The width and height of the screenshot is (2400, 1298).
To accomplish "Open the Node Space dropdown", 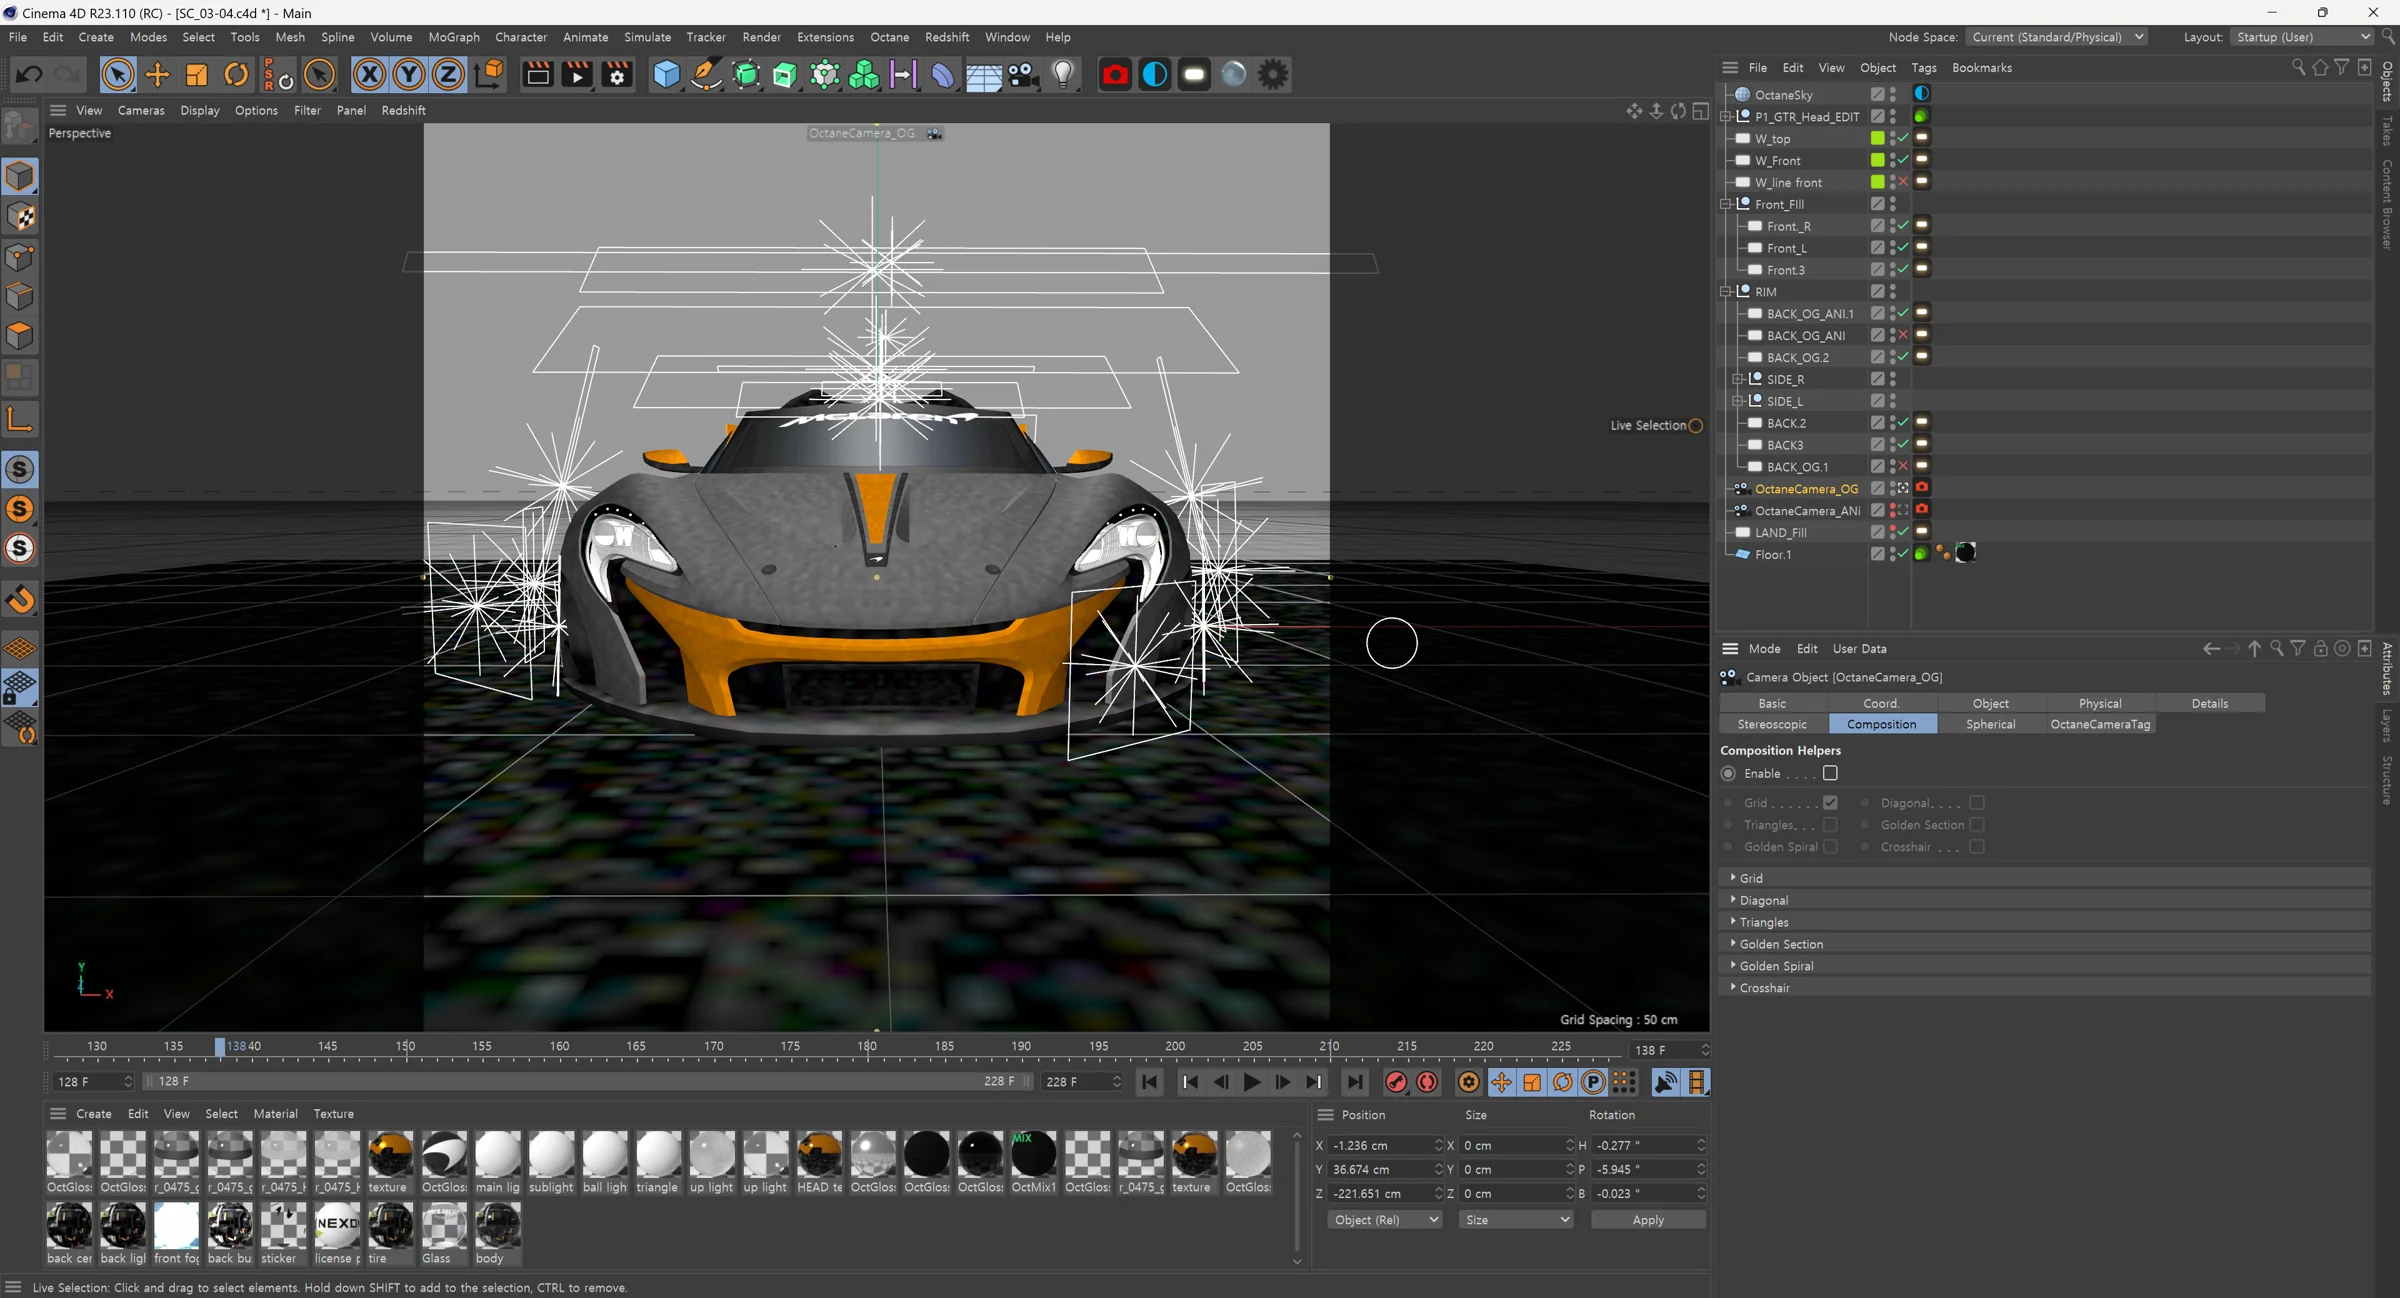I will click(x=2059, y=37).
